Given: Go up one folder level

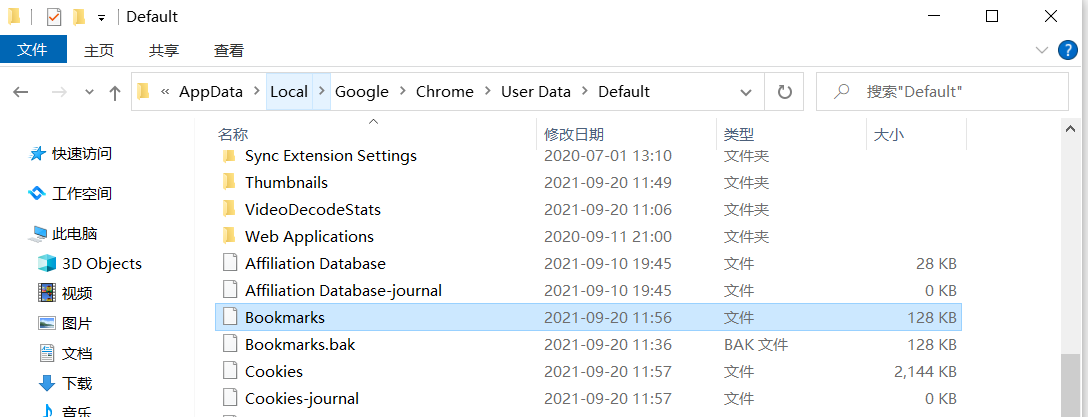Looking at the screenshot, I should [115, 92].
